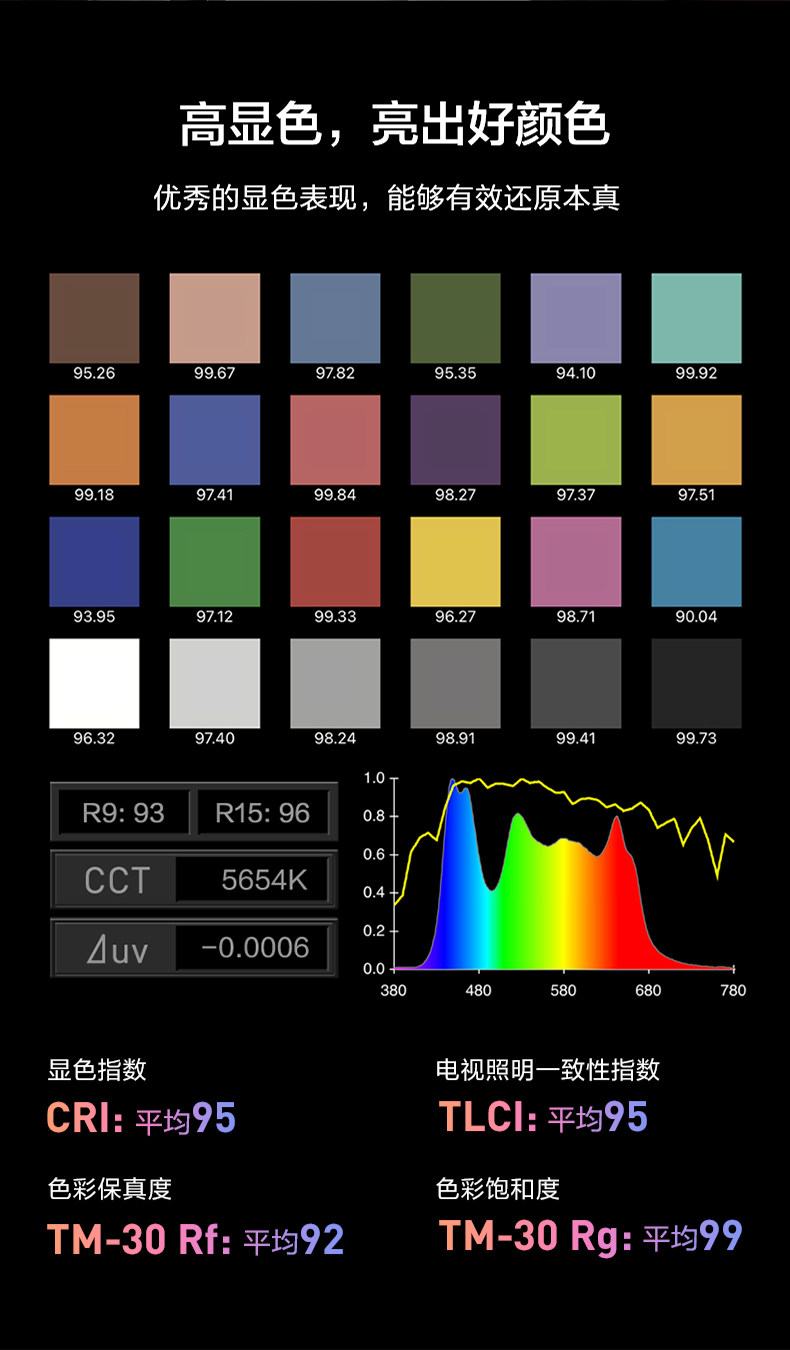Click the gray swatch labeled 98.91
Screen dimensions: 790x1350
pyautogui.click(x=455, y=684)
